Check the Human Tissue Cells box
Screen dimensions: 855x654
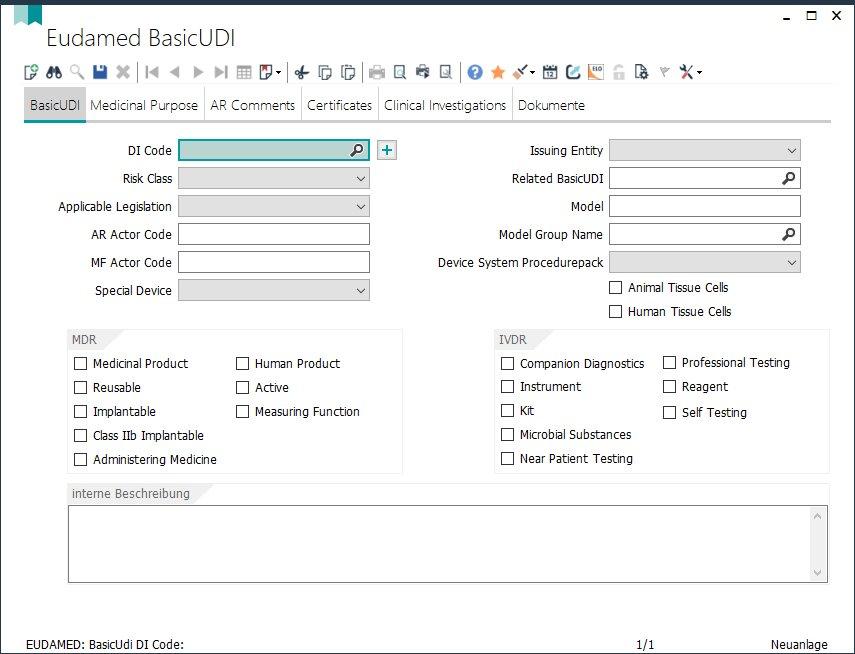coord(615,311)
